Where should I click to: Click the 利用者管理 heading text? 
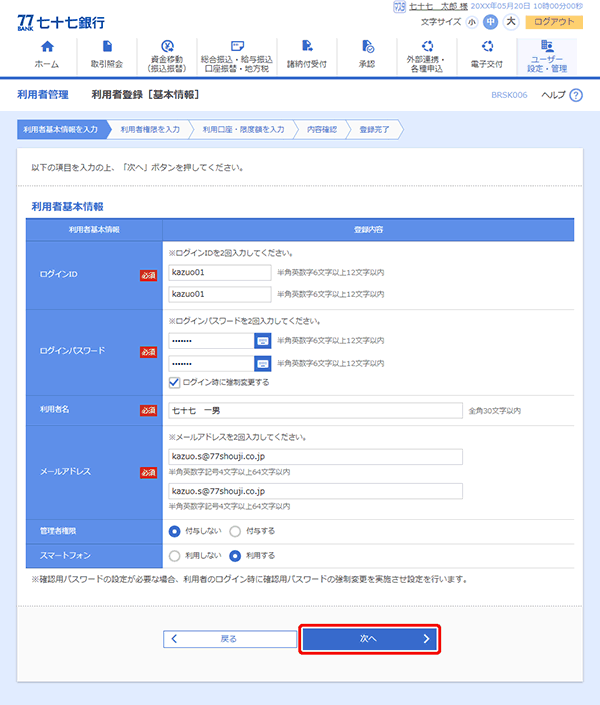pyautogui.click(x=43, y=94)
